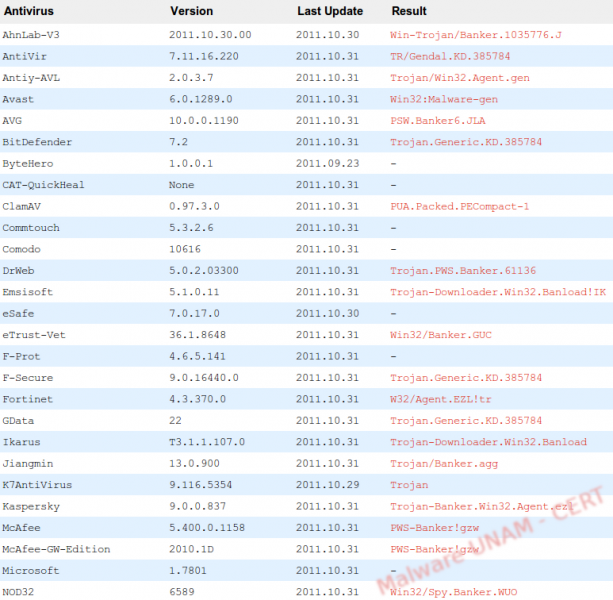The height and width of the screenshot is (600, 613).
Task: Click the AntiVir row name
Action: pyautogui.click(x=24, y=57)
